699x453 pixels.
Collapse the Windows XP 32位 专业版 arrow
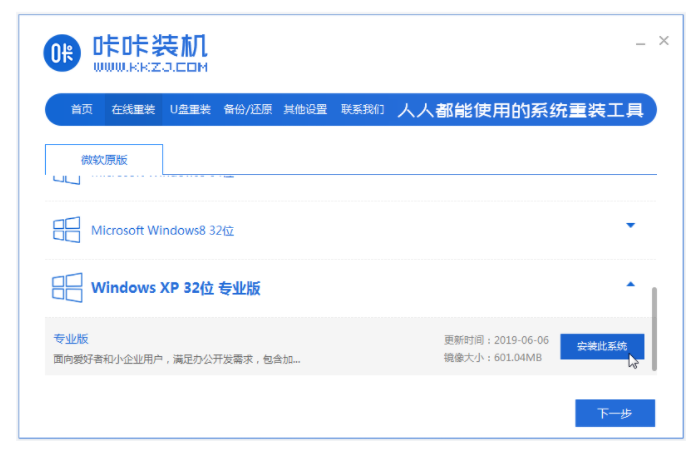tap(630, 285)
